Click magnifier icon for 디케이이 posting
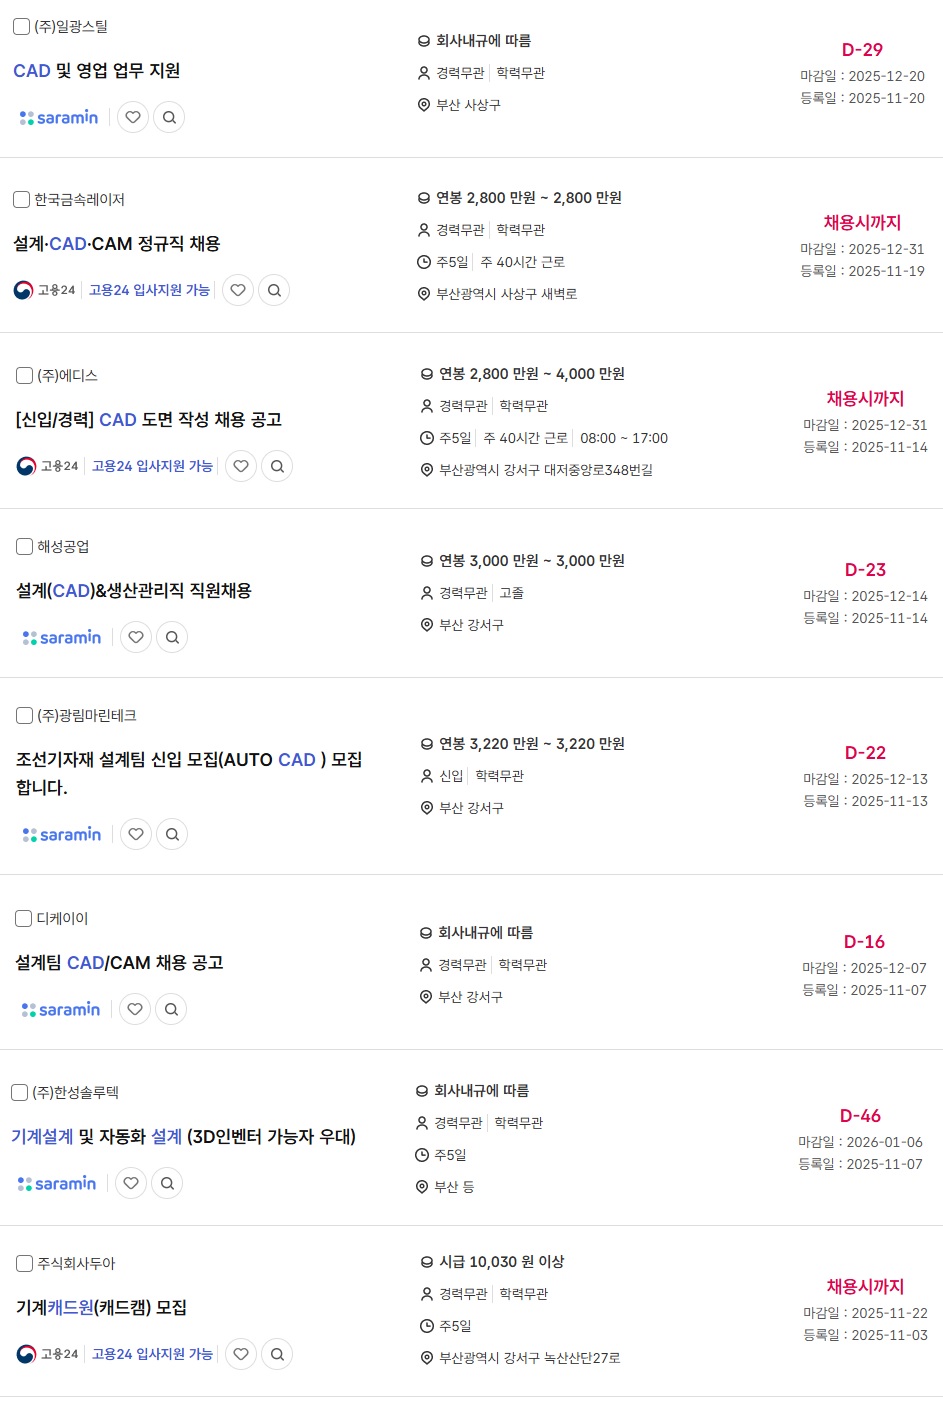The width and height of the screenshot is (943, 1421). [x=171, y=1009]
